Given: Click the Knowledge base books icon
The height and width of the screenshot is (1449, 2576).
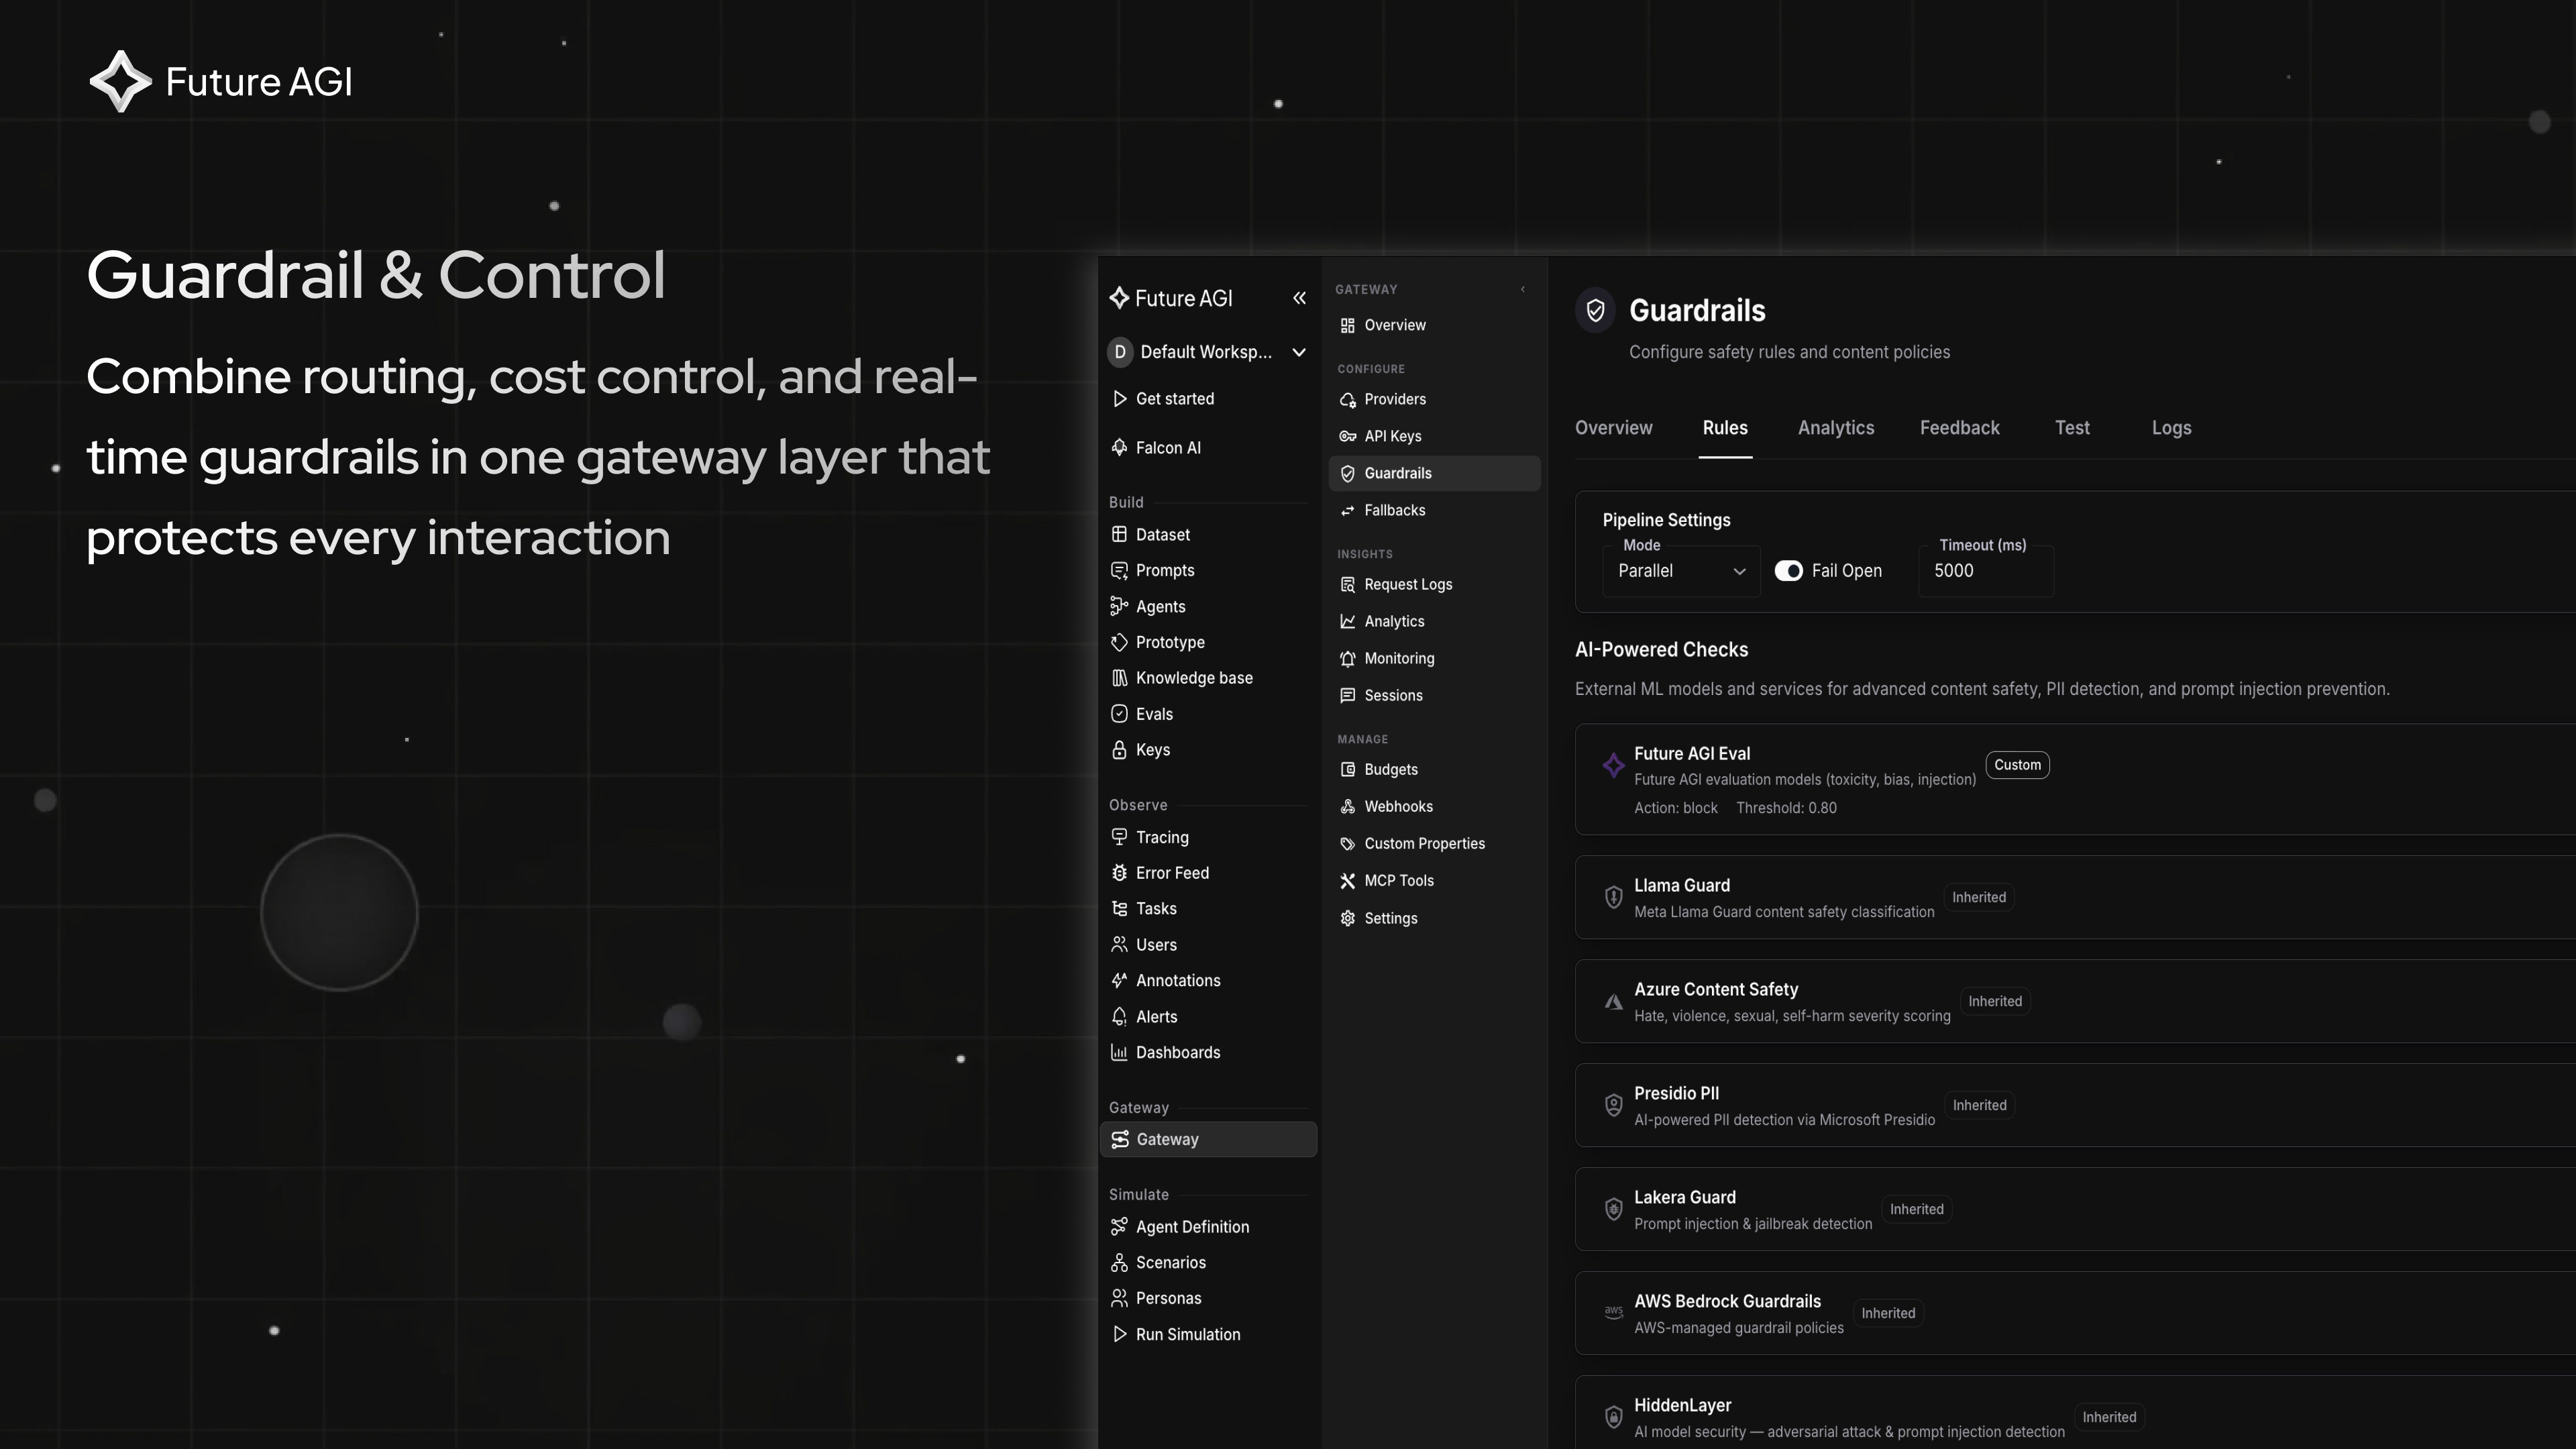Looking at the screenshot, I should (x=1119, y=678).
